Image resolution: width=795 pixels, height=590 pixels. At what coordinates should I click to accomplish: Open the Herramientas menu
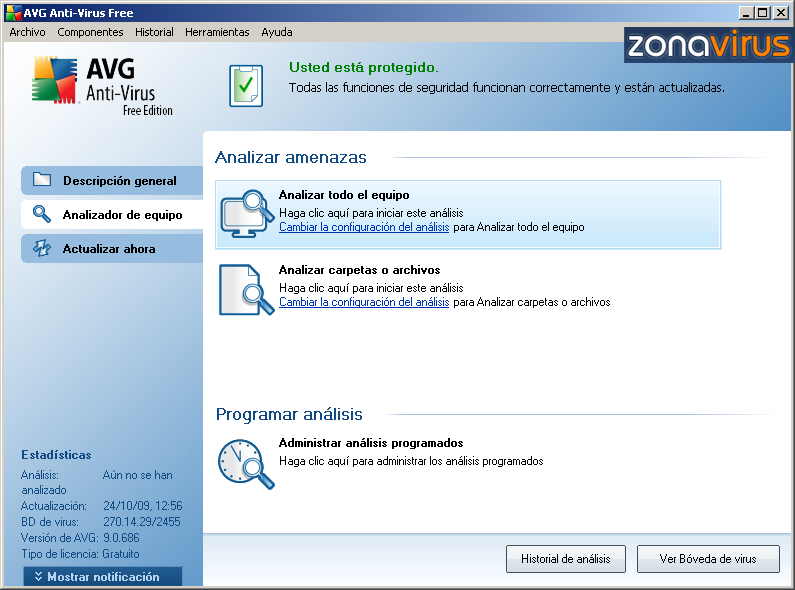click(x=217, y=32)
